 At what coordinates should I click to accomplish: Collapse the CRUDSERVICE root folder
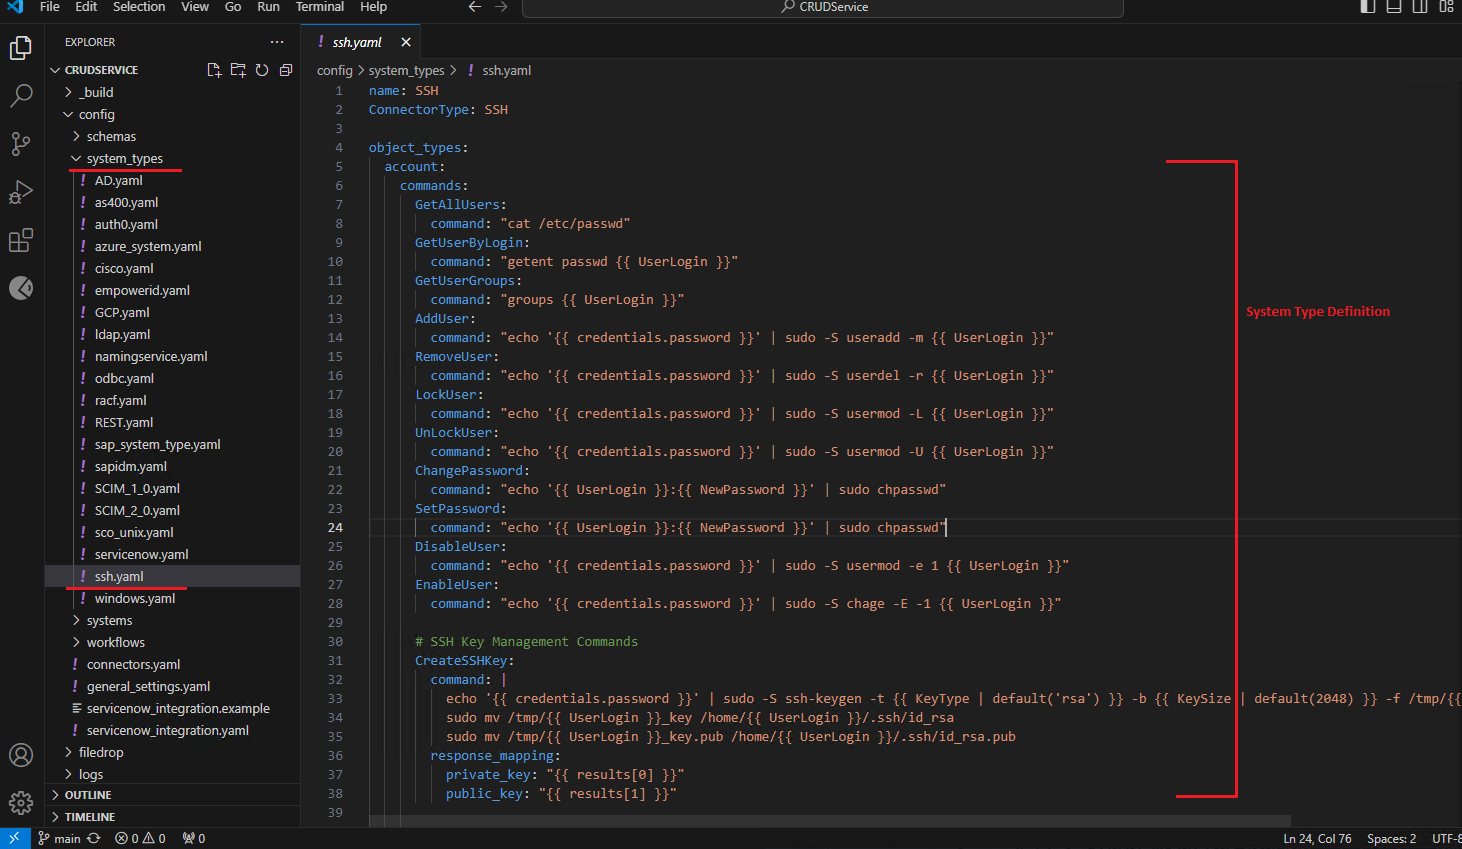pyautogui.click(x=172, y=70)
